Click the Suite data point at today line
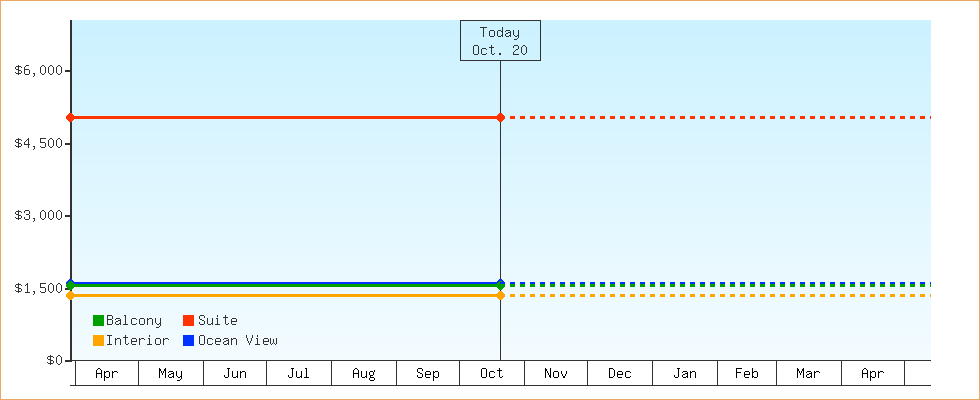This screenshot has height=400, width=980. click(x=500, y=118)
